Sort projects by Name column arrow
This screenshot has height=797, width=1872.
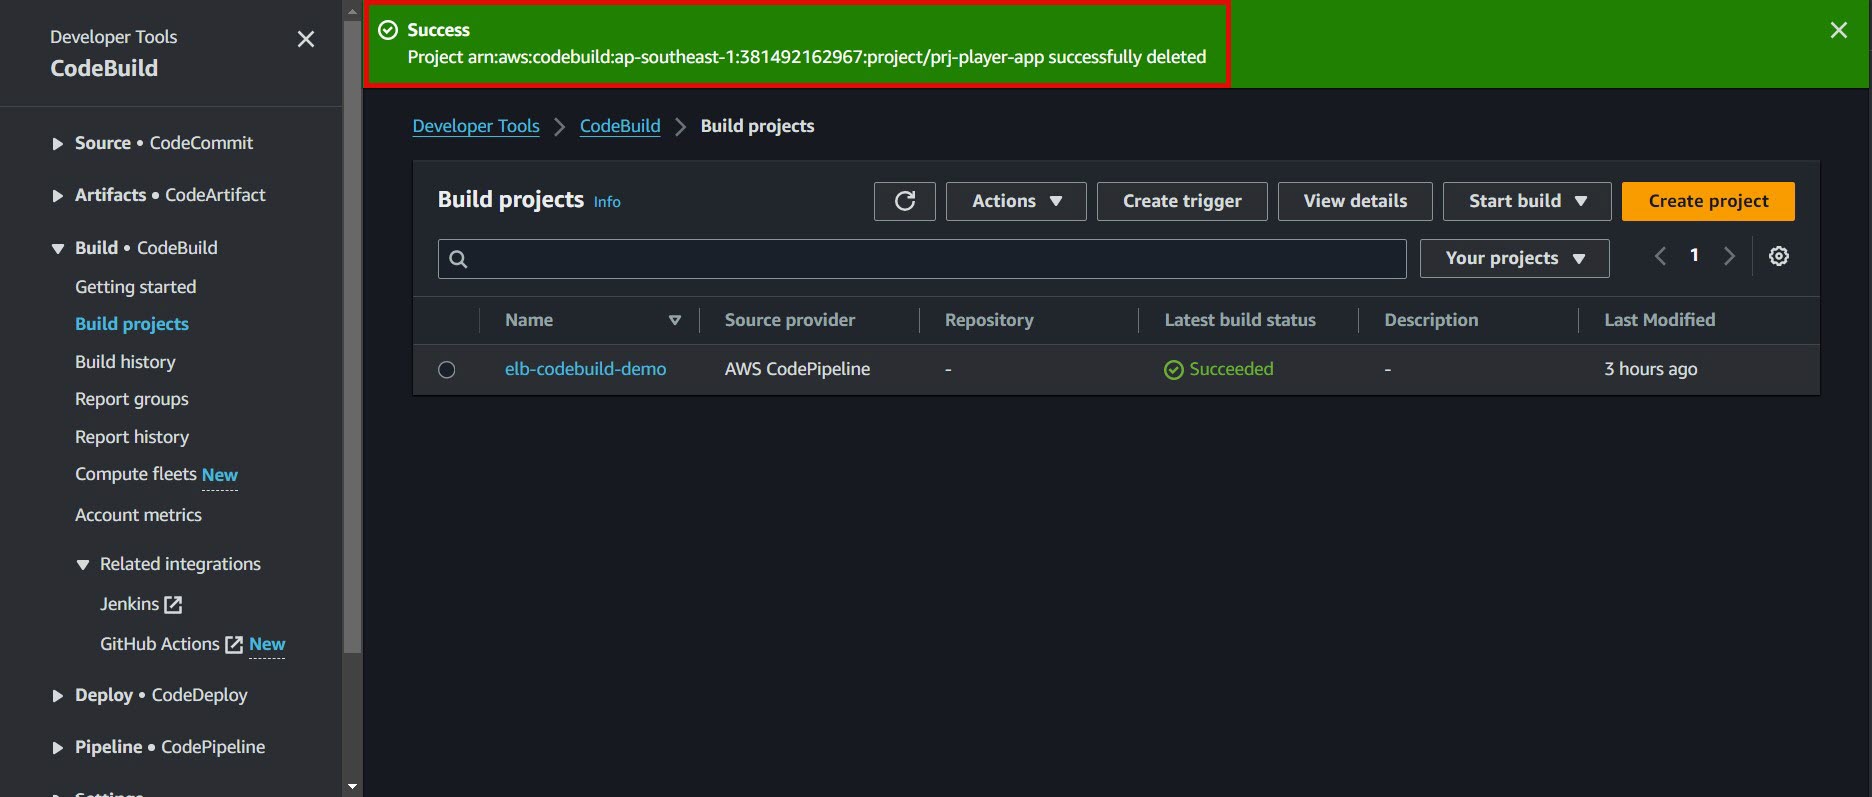click(x=675, y=320)
